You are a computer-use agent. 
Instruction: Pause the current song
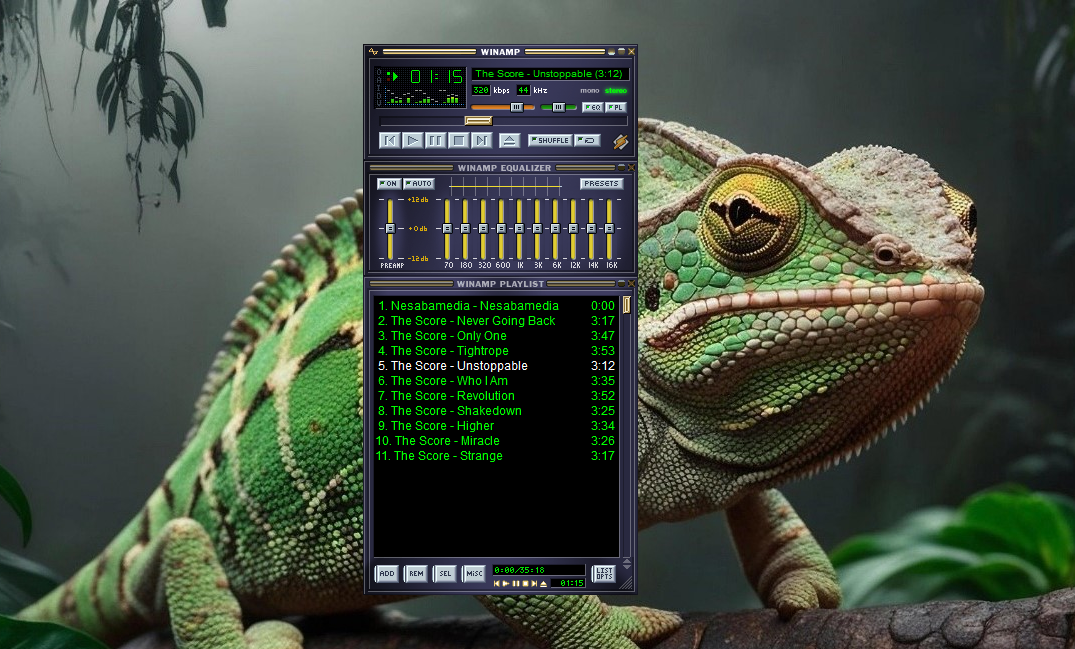coord(436,141)
